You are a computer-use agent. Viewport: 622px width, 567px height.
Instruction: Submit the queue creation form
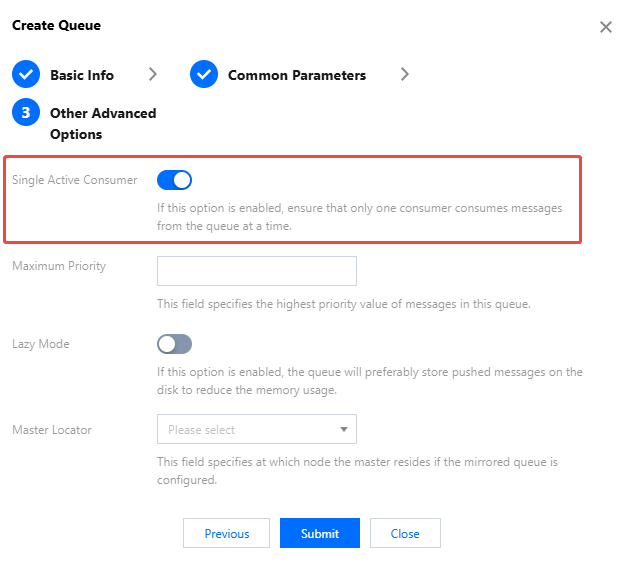[x=320, y=533]
